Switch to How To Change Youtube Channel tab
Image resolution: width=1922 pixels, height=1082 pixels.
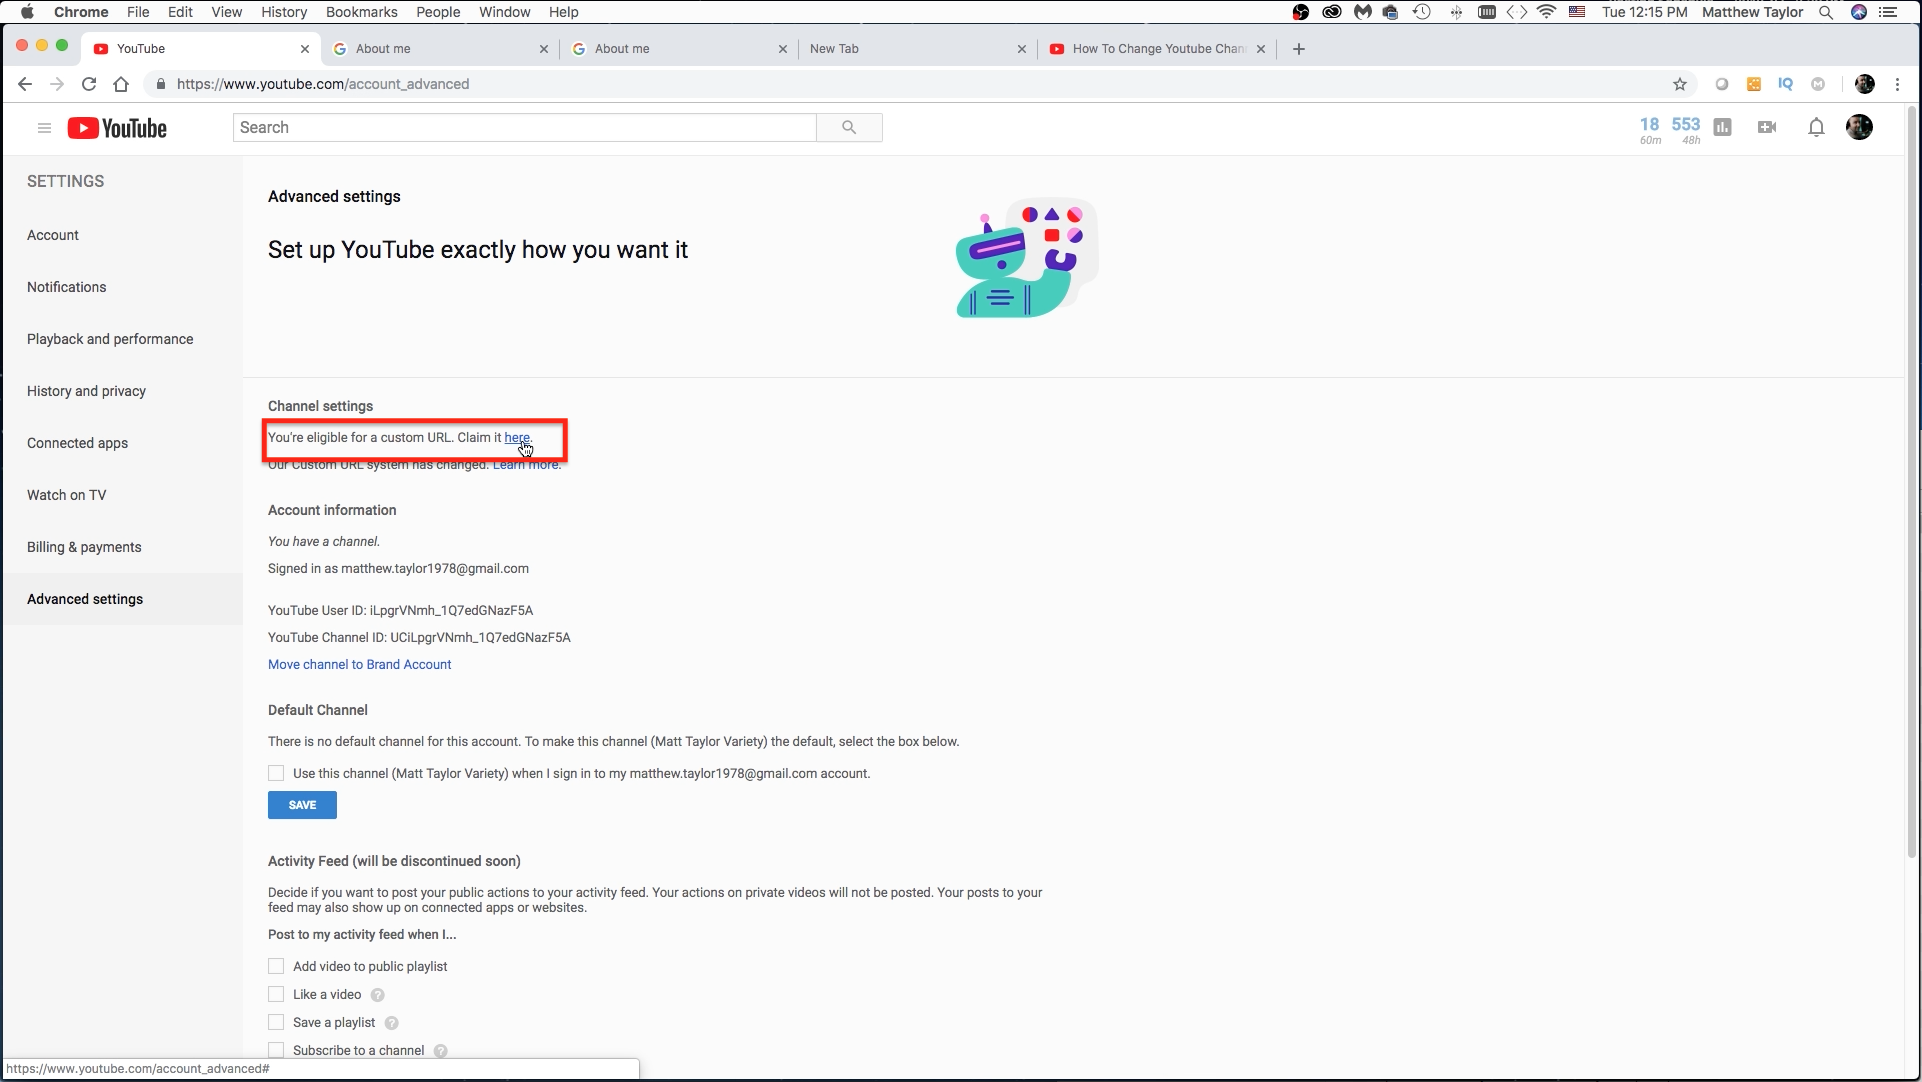coord(1158,49)
